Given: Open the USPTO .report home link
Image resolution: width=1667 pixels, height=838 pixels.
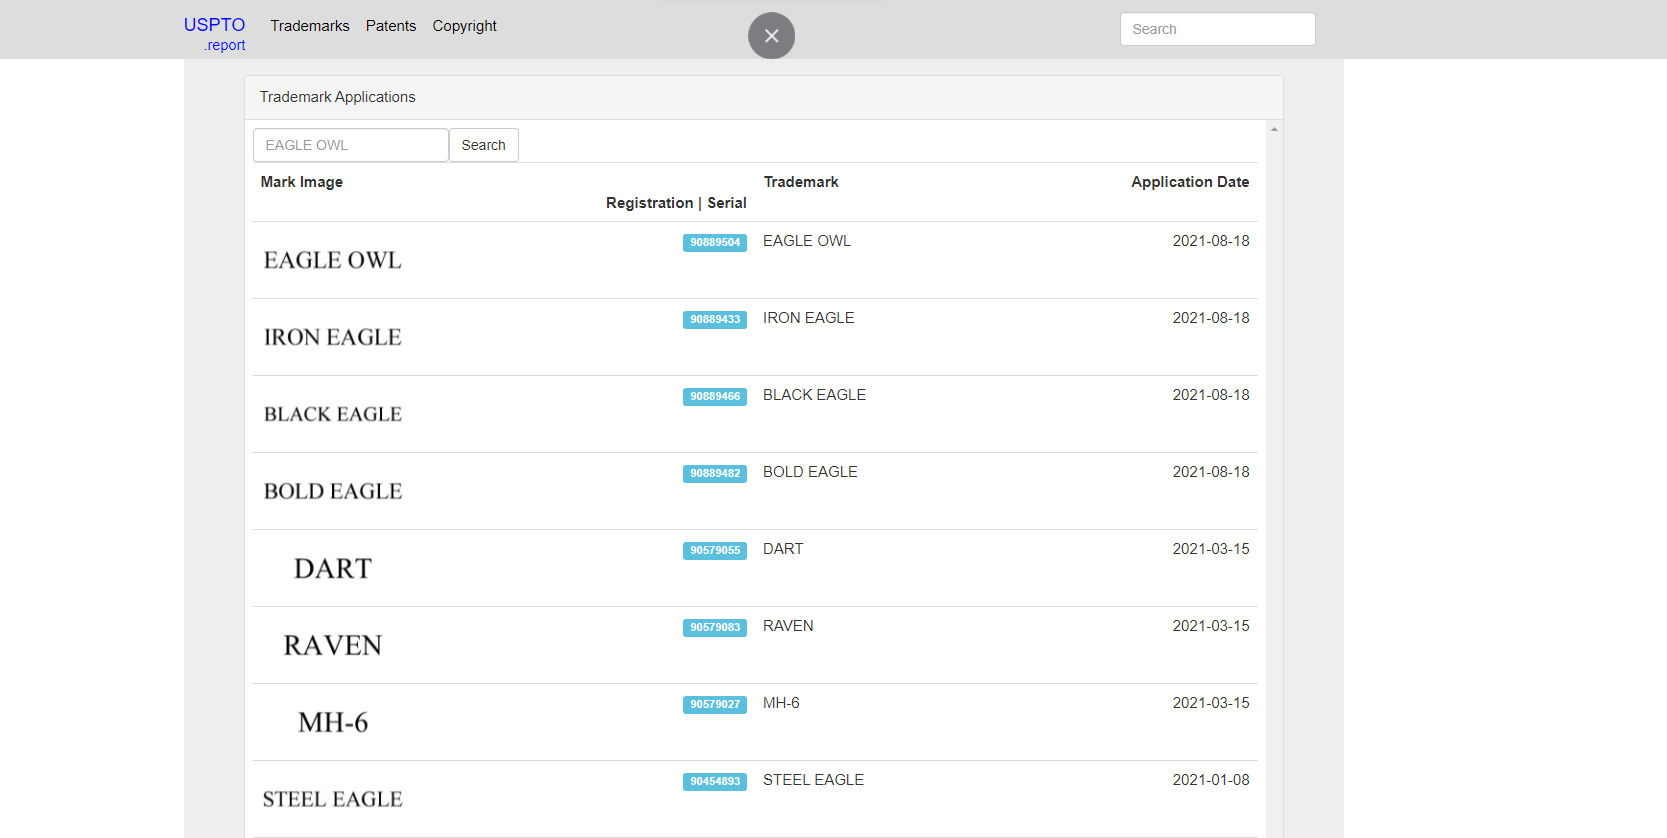Looking at the screenshot, I should 214,34.
